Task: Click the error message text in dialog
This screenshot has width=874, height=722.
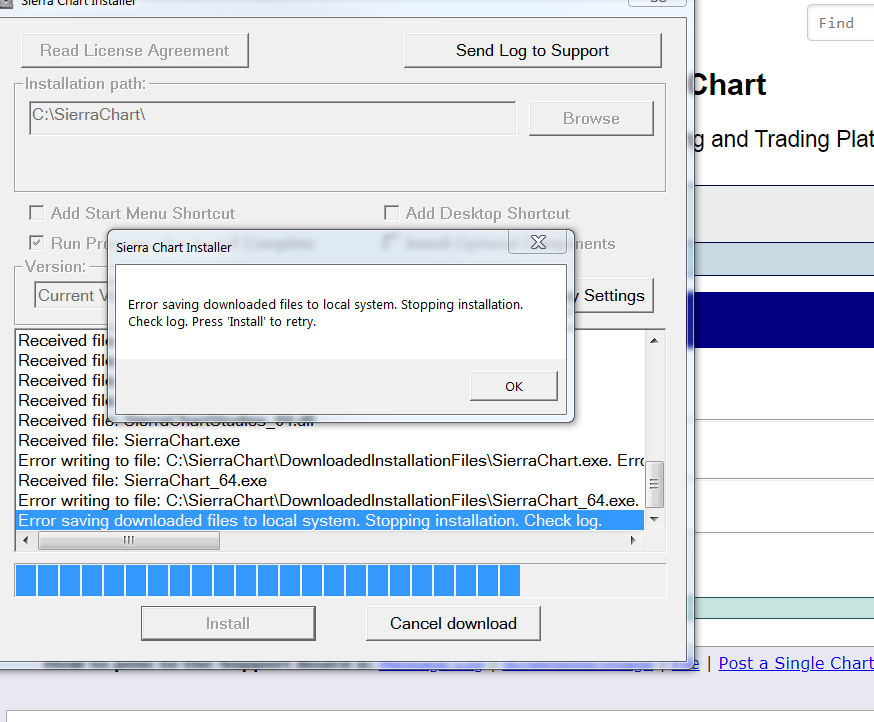Action: [x=326, y=313]
